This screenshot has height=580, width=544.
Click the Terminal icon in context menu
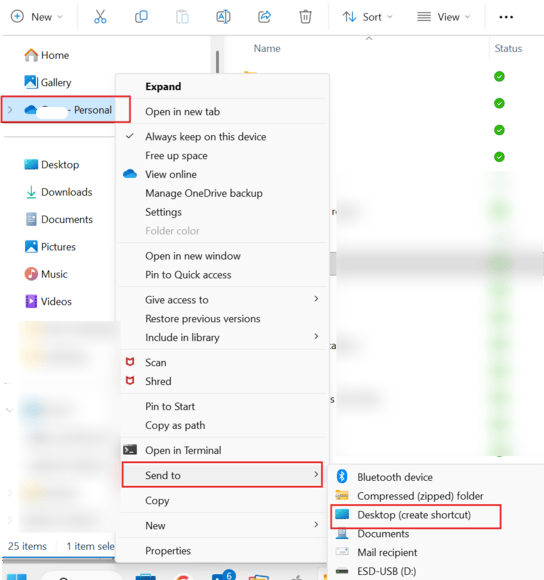130,450
